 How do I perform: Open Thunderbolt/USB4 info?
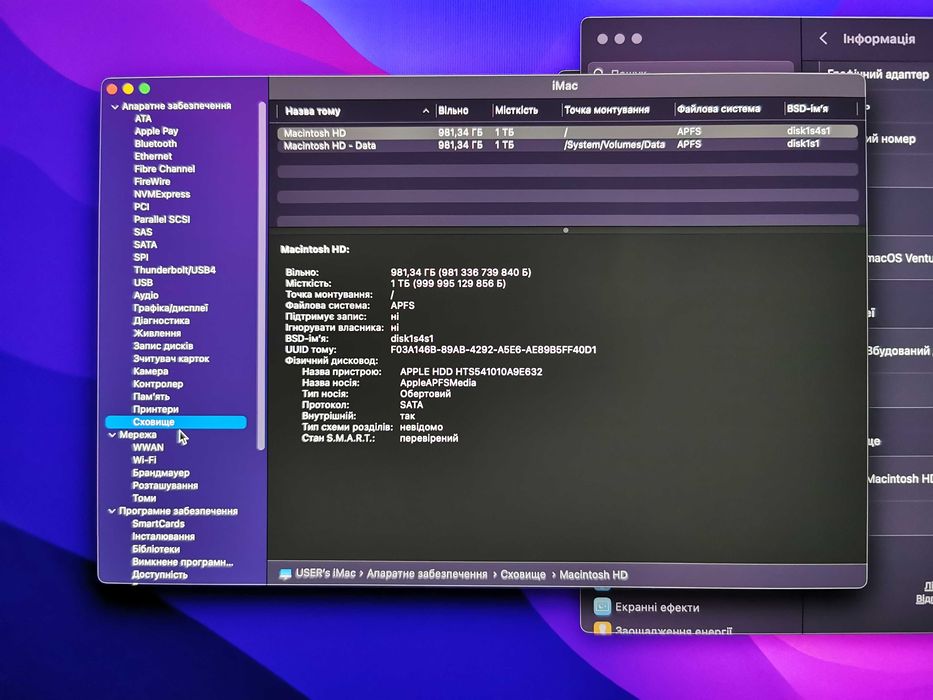click(x=174, y=270)
